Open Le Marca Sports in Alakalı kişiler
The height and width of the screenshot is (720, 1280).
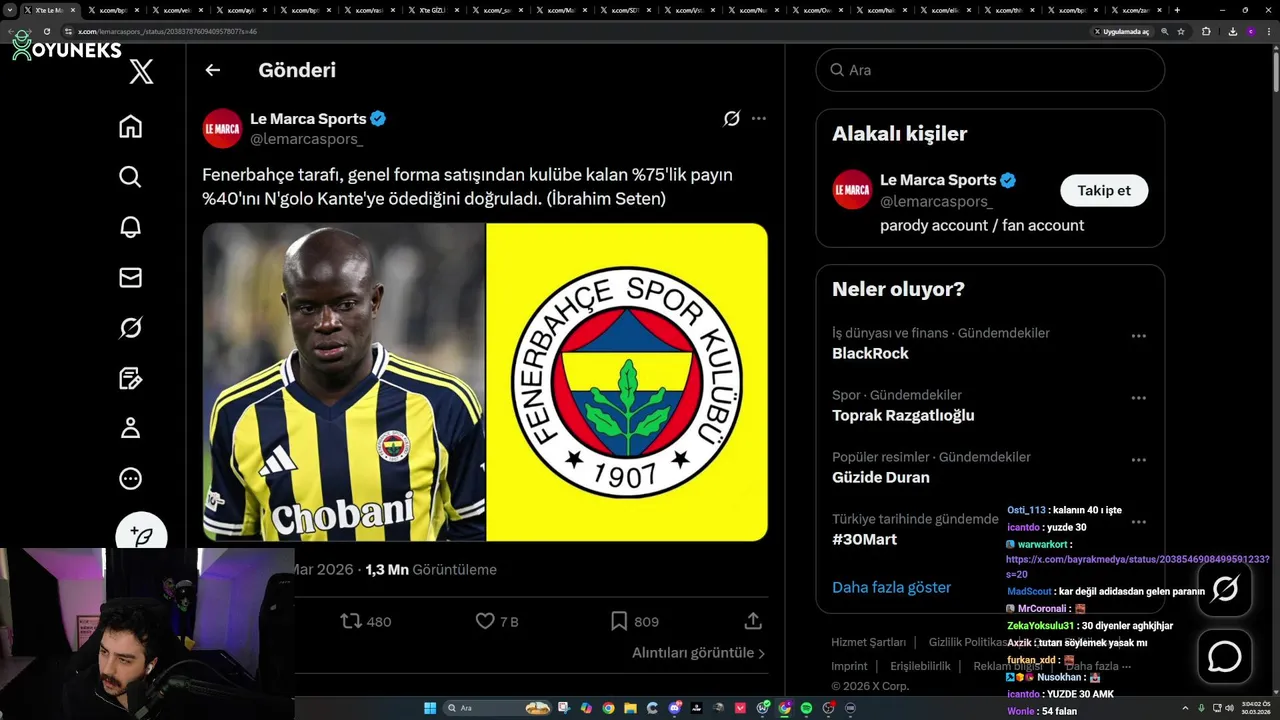[x=938, y=180]
